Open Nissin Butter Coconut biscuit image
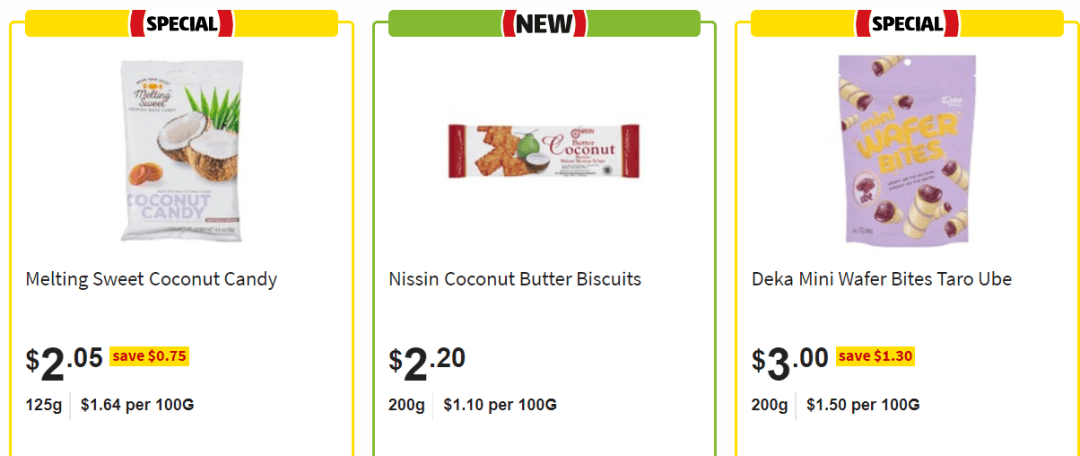 [x=544, y=151]
